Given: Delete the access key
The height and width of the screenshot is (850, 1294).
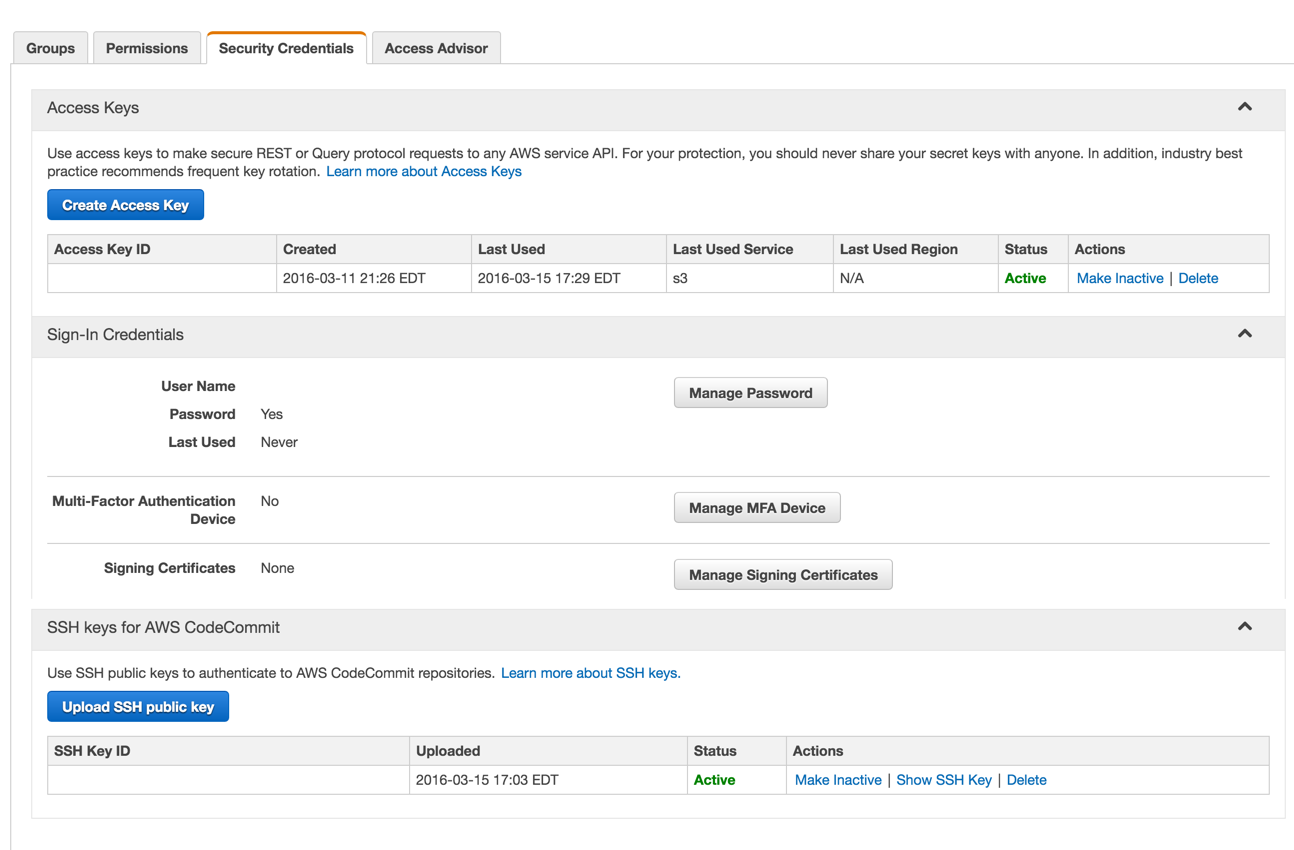Looking at the screenshot, I should (1198, 278).
